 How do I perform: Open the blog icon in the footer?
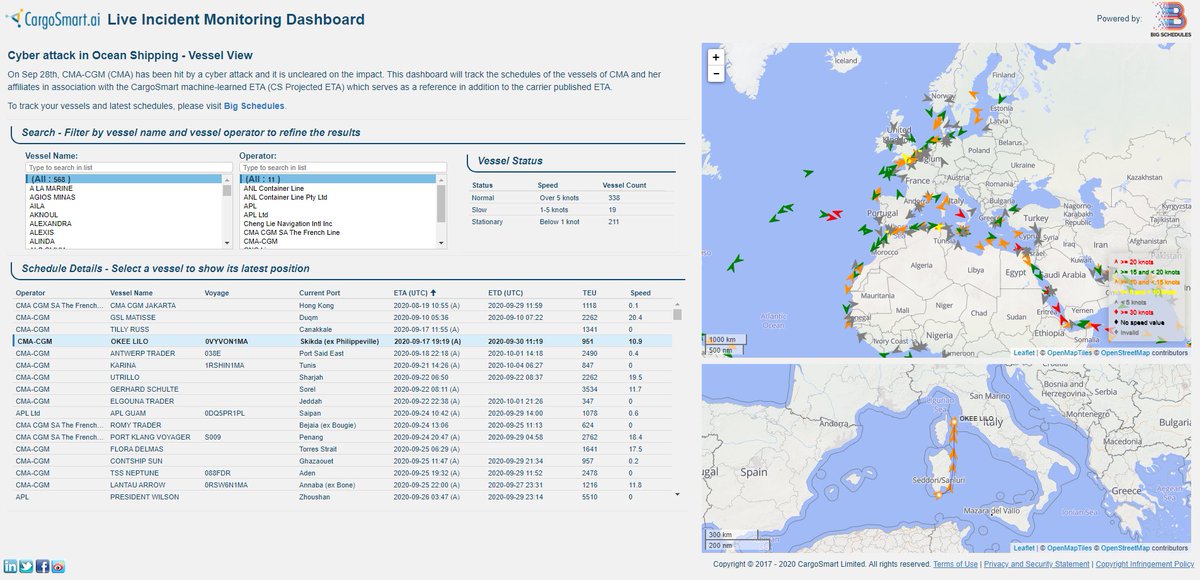coord(58,566)
